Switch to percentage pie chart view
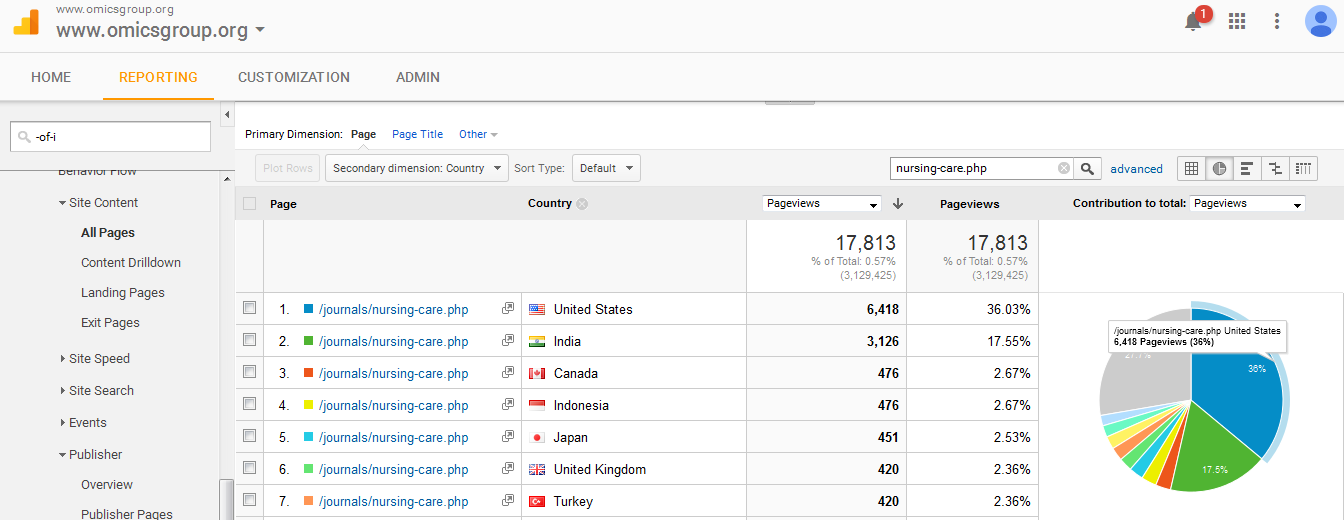 [1219, 168]
